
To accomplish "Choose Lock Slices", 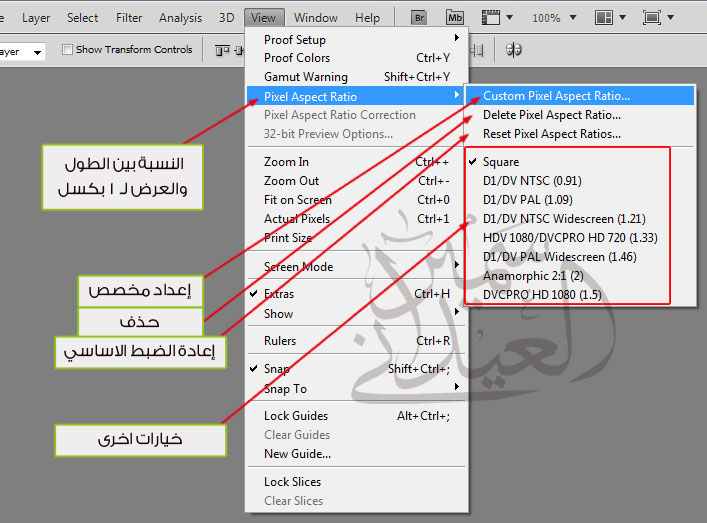I will pos(357,482).
